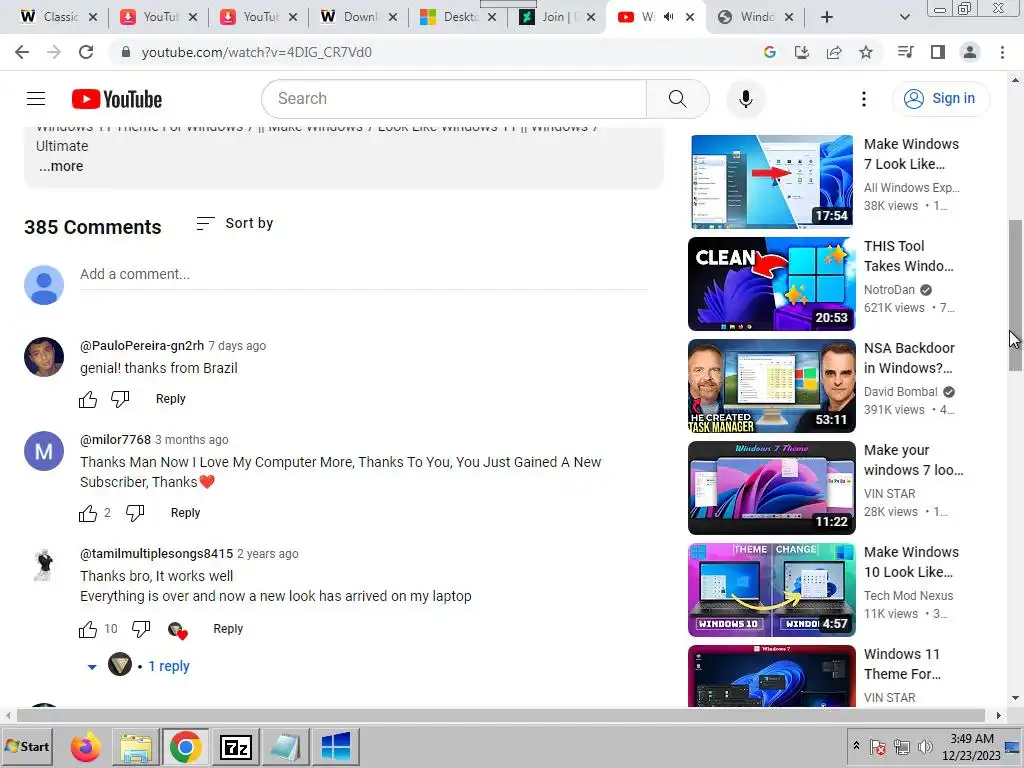Show hidden system tray icons
This screenshot has height=768, width=1024.
856,745
